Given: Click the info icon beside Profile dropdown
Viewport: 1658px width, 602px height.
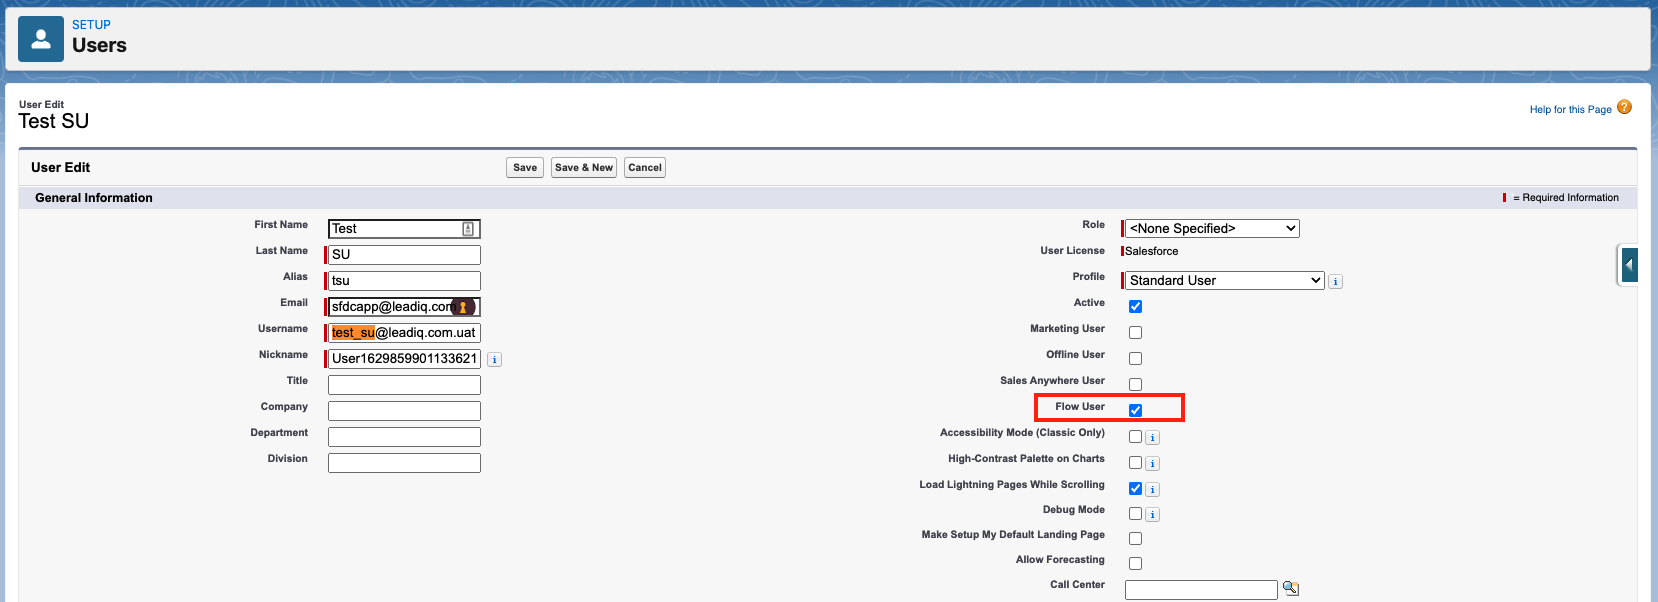Looking at the screenshot, I should (1336, 282).
